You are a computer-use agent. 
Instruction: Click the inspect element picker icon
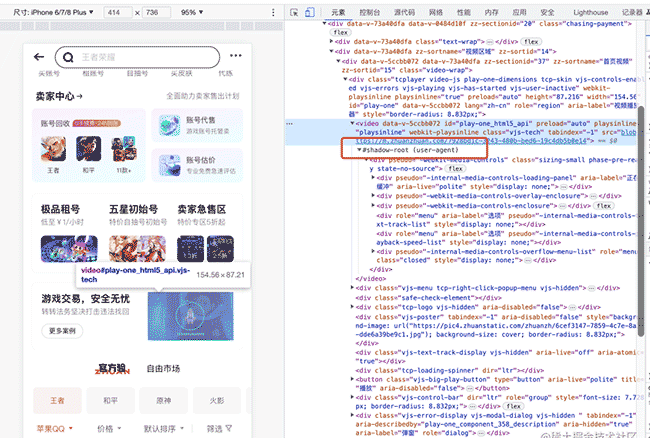294,12
